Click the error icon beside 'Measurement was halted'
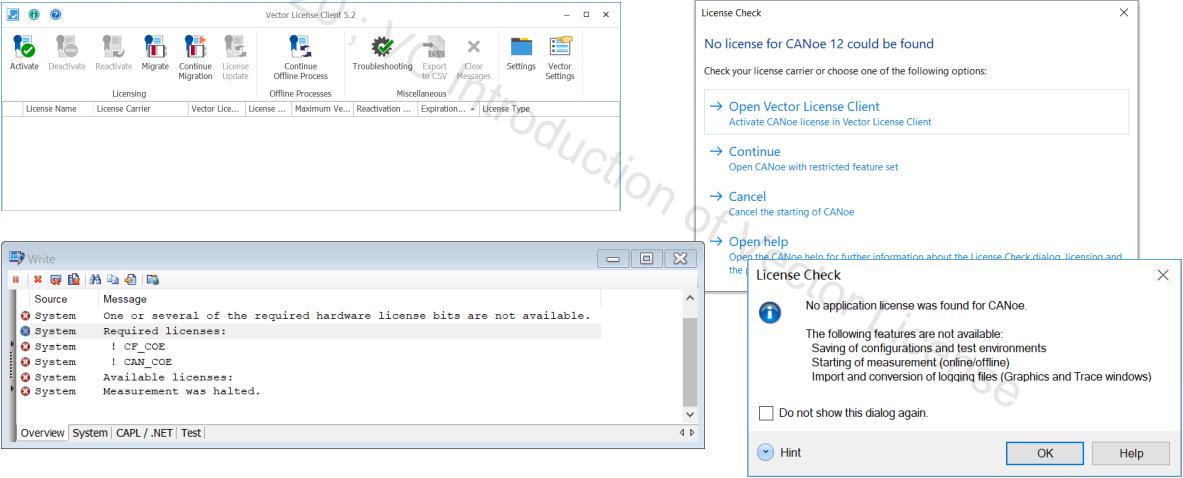Screen dimensions: 1183x478 tap(25, 391)
